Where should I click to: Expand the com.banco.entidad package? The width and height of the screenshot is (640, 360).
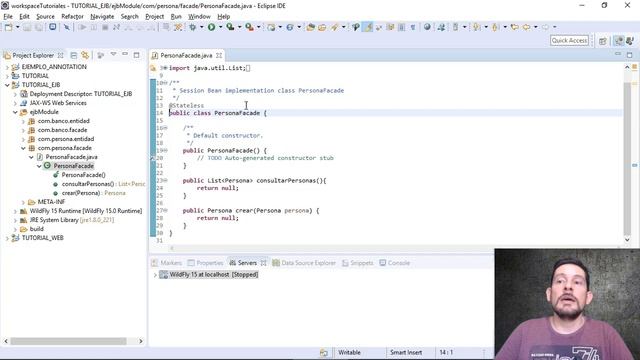tap(23, 121)
